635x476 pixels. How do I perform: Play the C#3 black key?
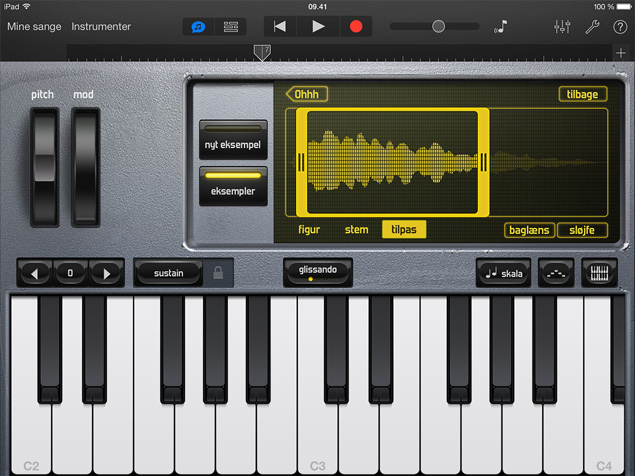(x=336, y=349)
